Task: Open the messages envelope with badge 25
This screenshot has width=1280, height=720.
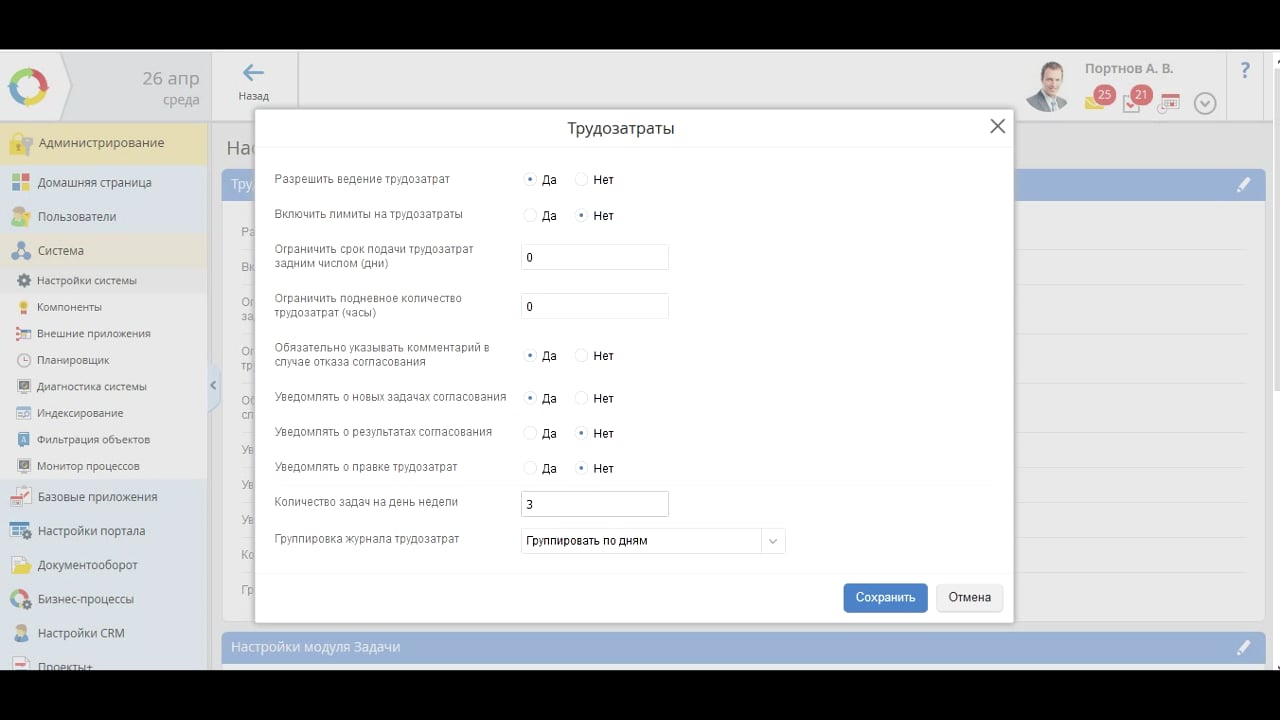Action: [1095, 102]
